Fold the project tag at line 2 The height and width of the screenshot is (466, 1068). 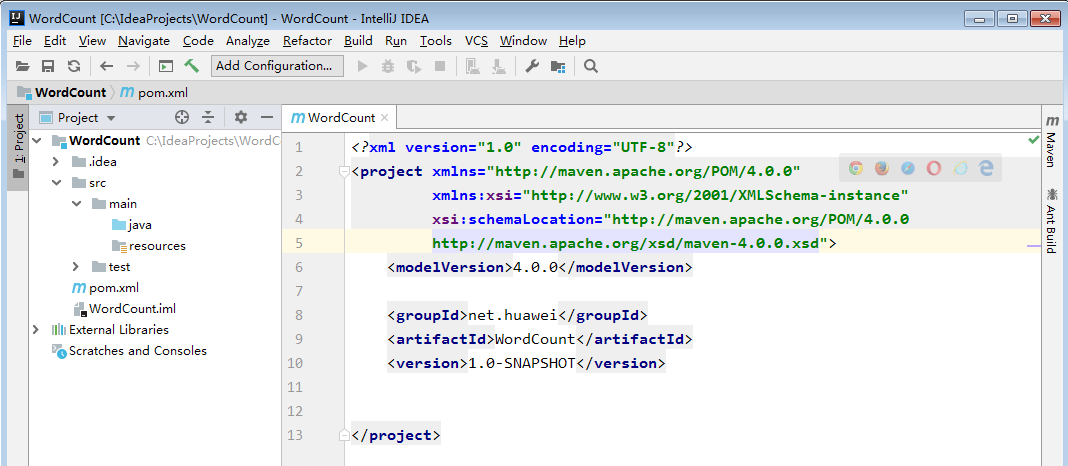pos(344,172)
